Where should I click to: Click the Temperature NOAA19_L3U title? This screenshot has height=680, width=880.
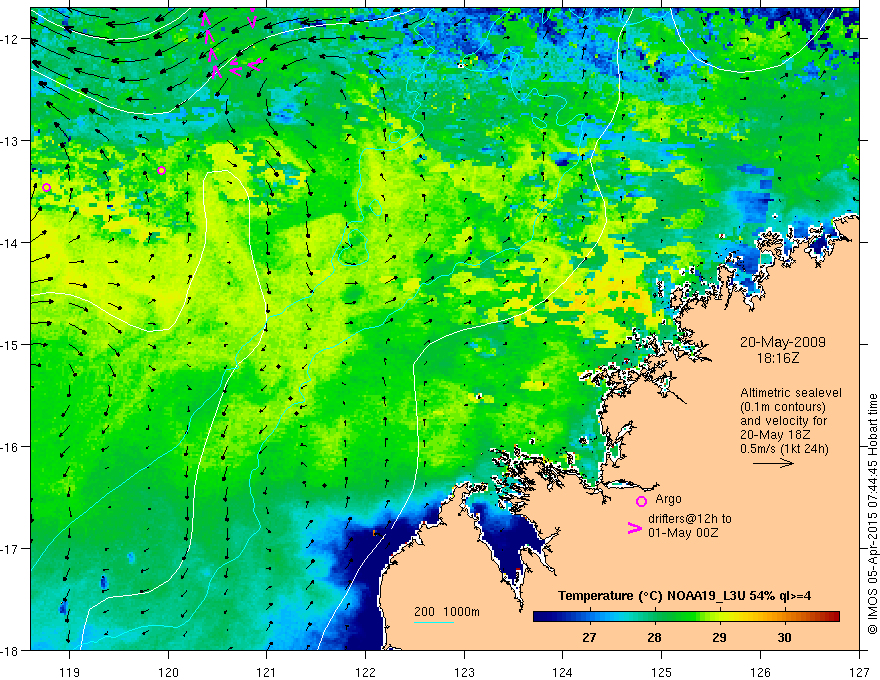click(684, 596)
